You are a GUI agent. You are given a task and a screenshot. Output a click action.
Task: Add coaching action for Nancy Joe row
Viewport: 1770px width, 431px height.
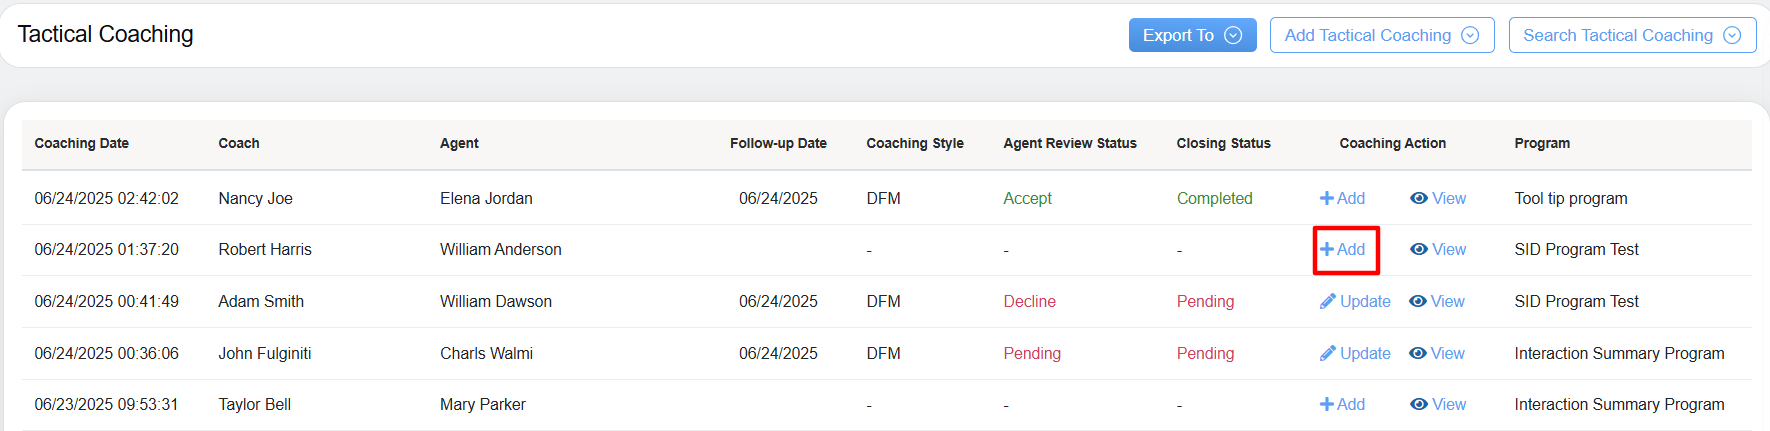pos(1342,198)
